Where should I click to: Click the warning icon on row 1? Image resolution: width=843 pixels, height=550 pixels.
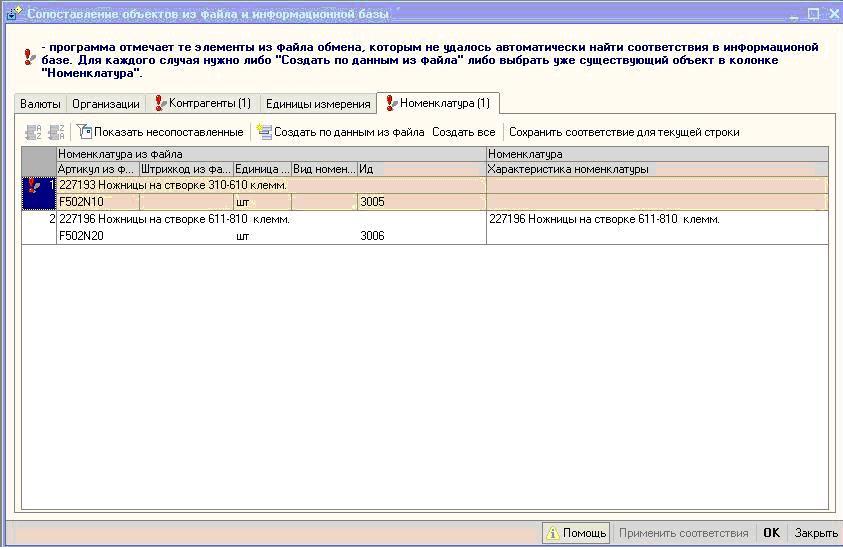tap(34, 186)
